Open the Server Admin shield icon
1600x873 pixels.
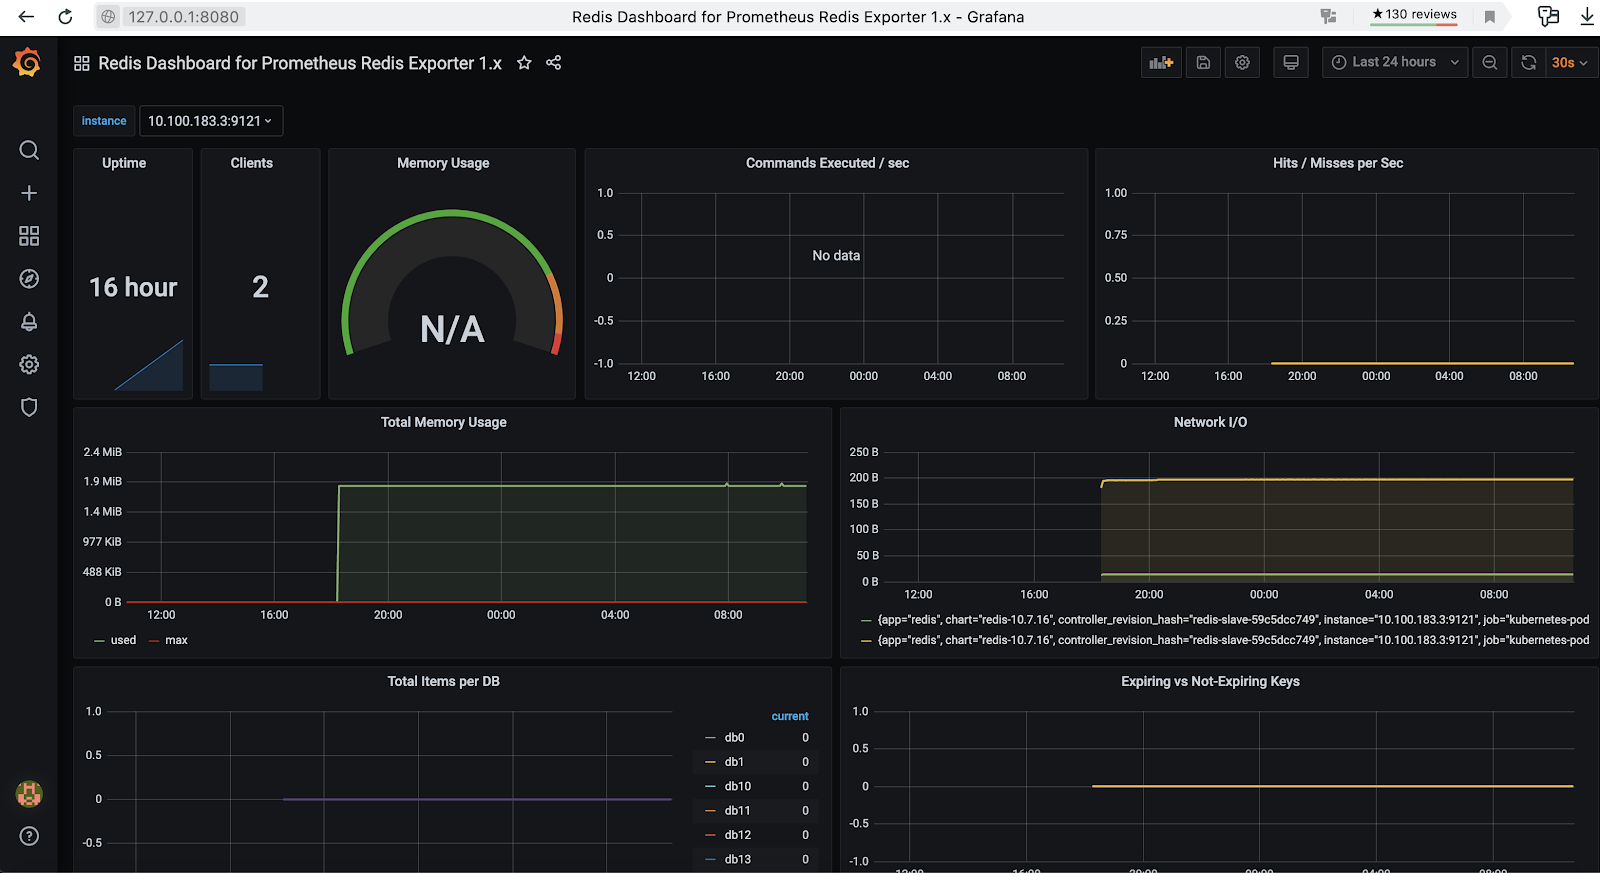[29, 407]
